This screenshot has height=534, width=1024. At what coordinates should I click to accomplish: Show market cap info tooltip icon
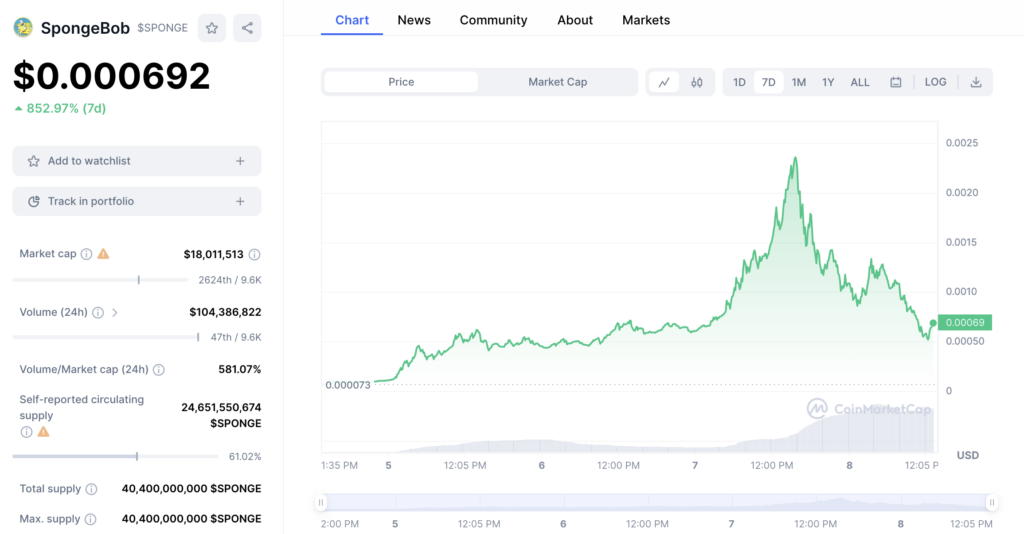(x=87, y=254)
